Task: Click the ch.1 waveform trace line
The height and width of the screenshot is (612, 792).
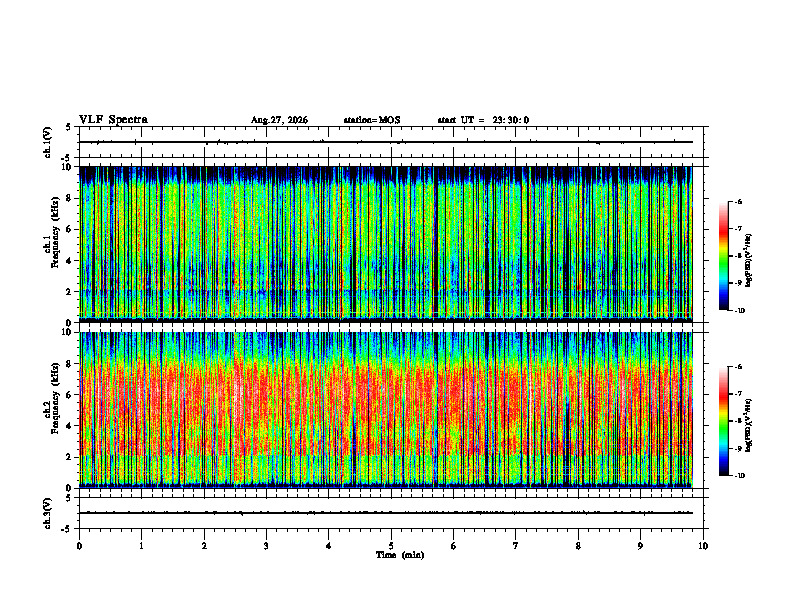Action: coord(386,142)
